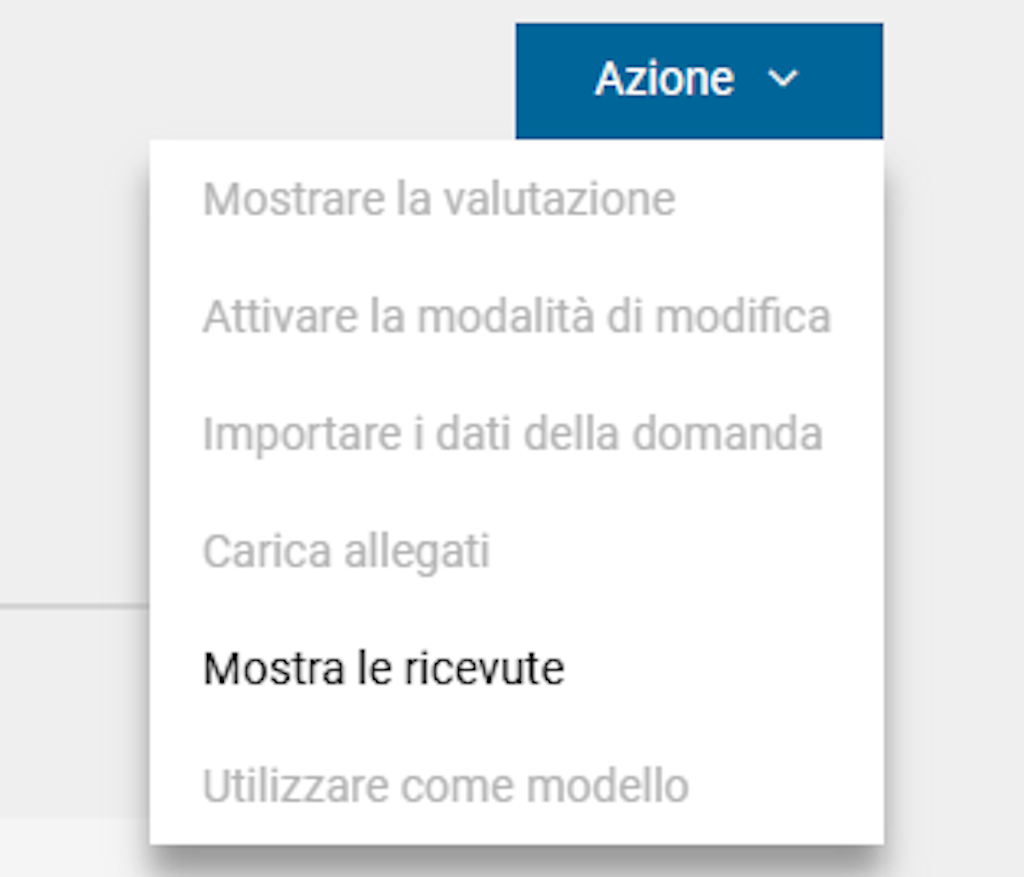Viewport: 1024px width, 877px height.
Task: Click the last entry of the Azione menu
Action: (x=445, y=786)
